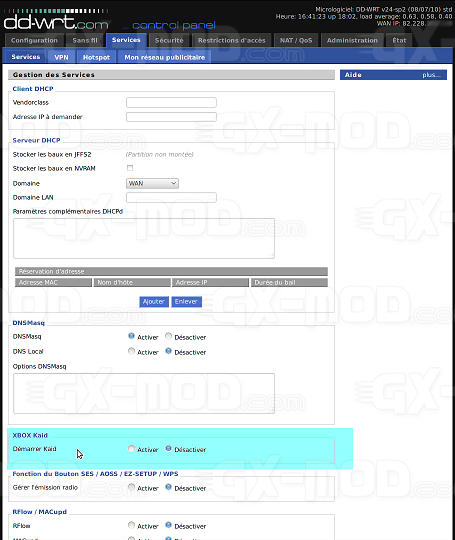Select Activer for DNS Local
Screen dimensions: 455x540
[x=131, y=351]
